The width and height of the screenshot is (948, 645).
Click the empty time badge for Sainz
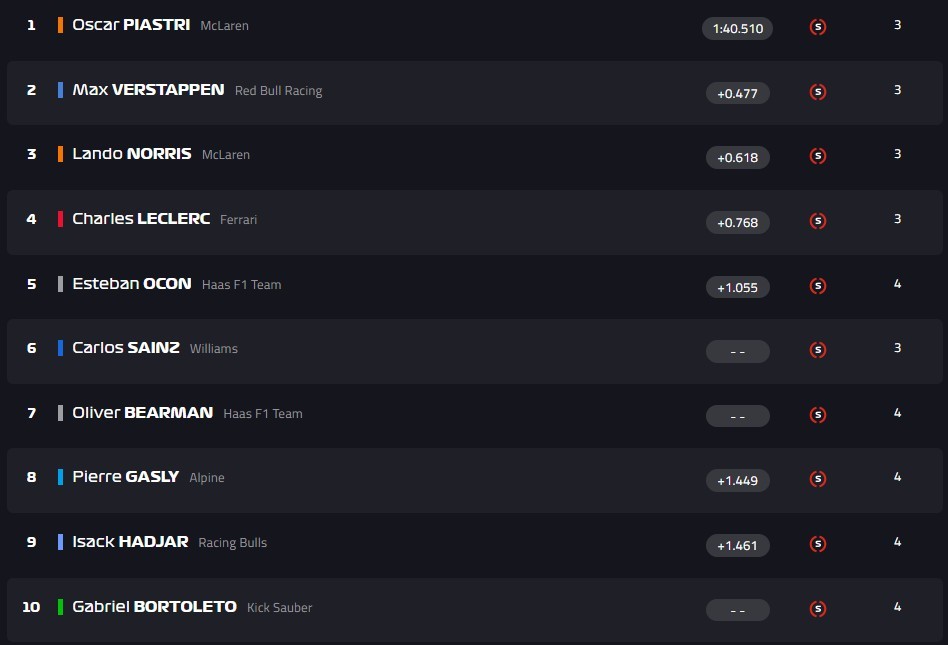pos(738,352)
